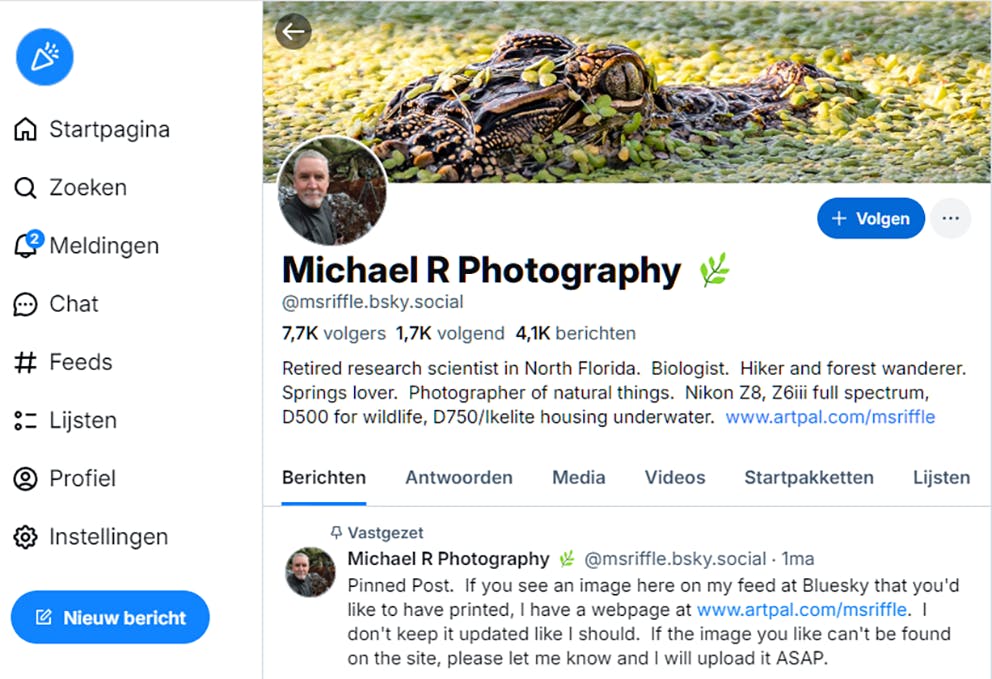Viewport: 992px width, 679px height.
Task: Click the back arrow on banner
Action: coord(293,31)
